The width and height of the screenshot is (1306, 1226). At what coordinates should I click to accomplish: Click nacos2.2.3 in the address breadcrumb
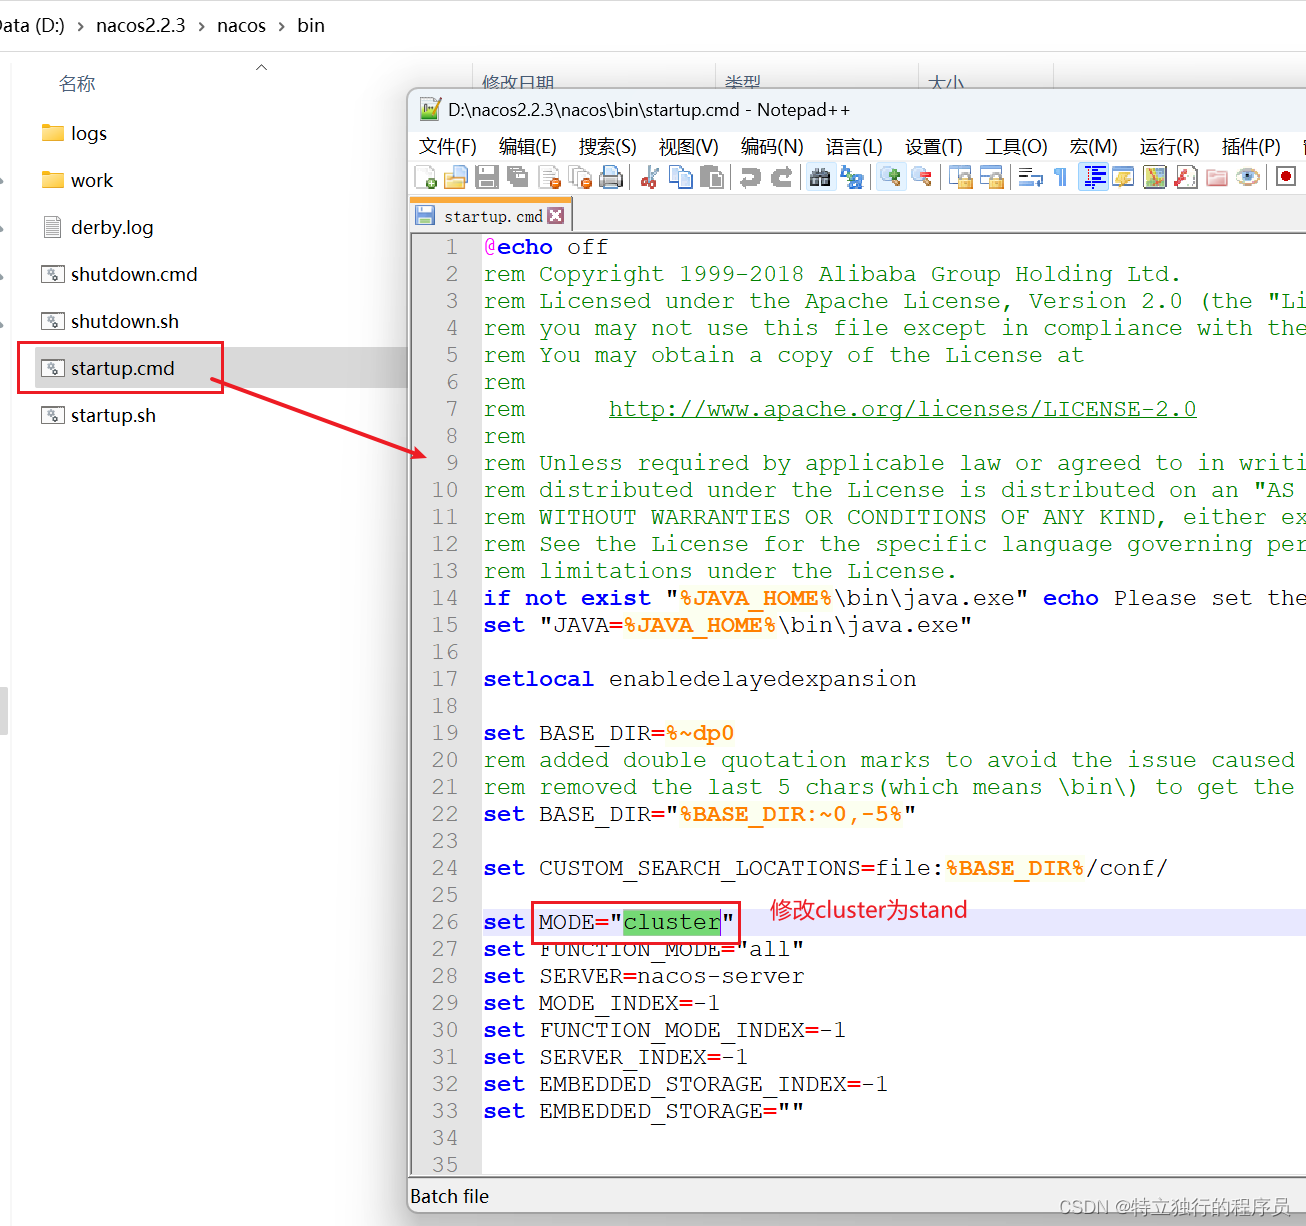tap(141, 25)
